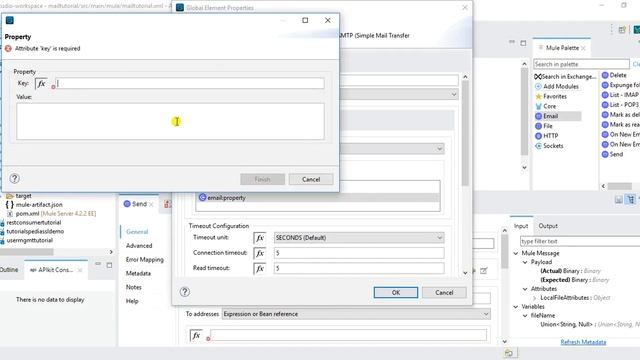Image resolution: width=640 pixels, height=360 pixels.
Task: Collapse the Variables tree node
Action: click(516, 307)
